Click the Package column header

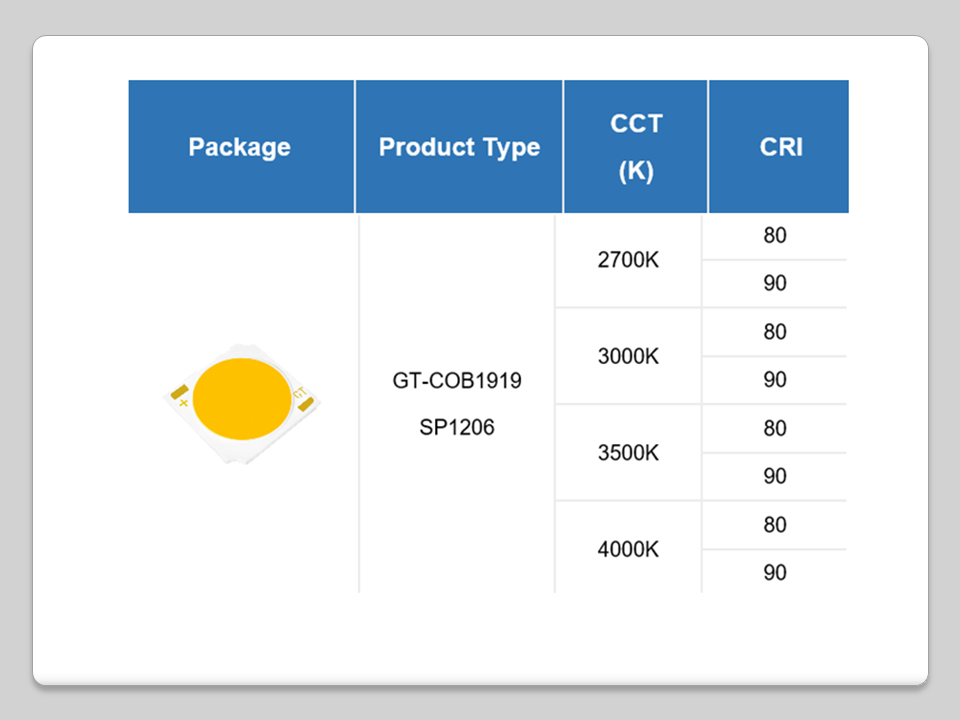coord(240,147)
